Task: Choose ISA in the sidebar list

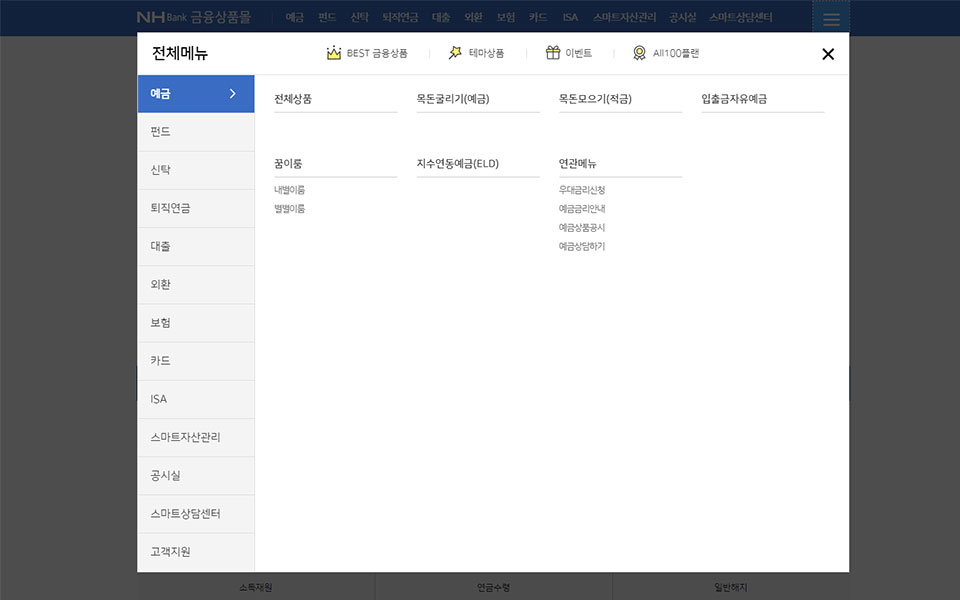Action: 159,399
